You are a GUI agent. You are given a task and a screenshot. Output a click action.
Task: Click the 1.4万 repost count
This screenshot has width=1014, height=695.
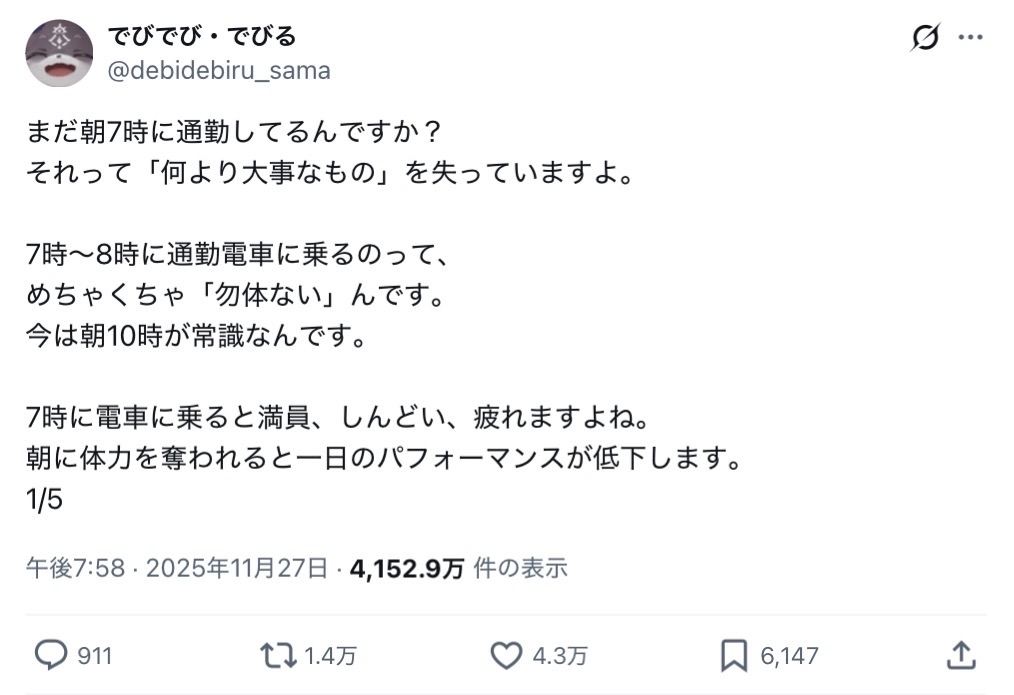(330, 656)
